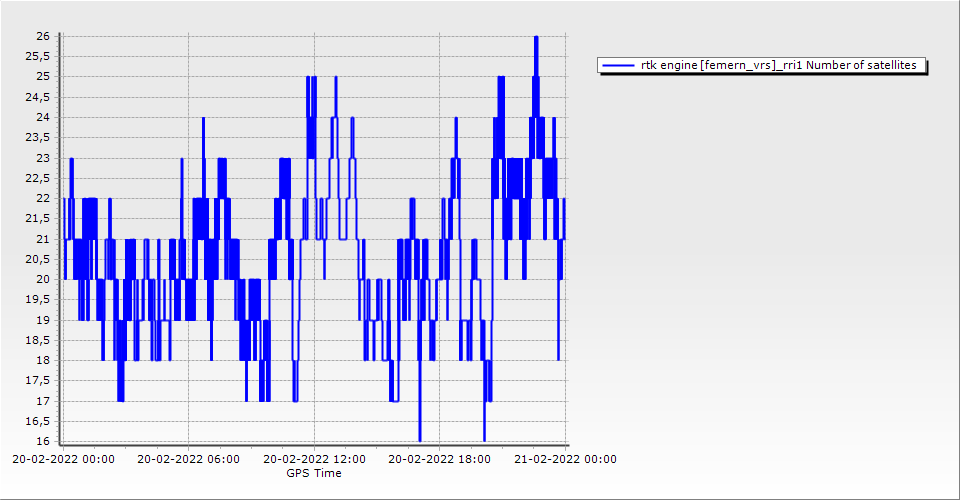Pick the Y-axis tick label 17
The width and height of the screenshot is (960, 500).
point(42,401)
